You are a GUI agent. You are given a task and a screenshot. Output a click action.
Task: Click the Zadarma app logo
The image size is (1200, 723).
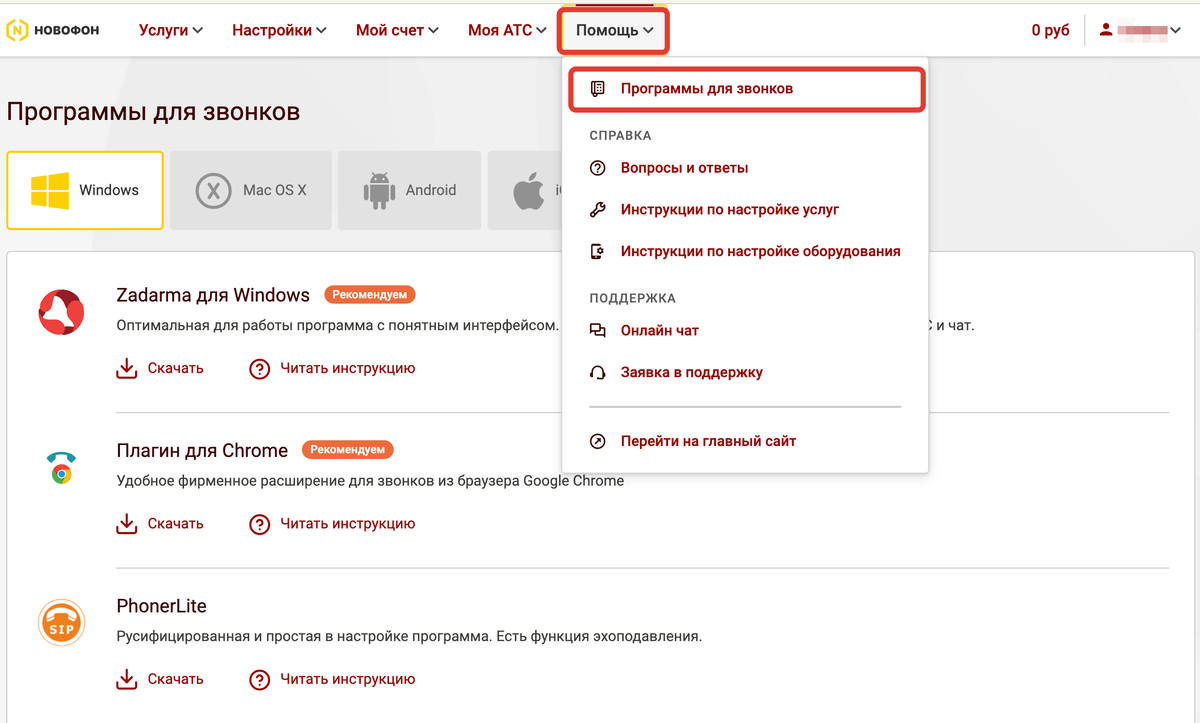point(61,310)
